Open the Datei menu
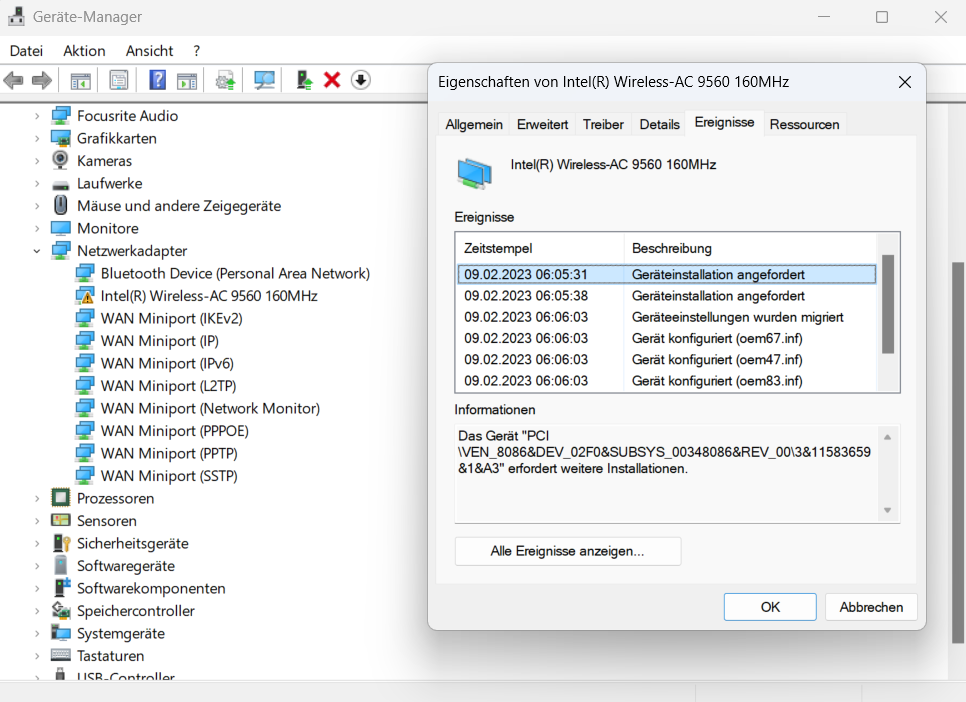Image resolution: width=966 pixels, height=702 pixels. pyautogui.click(x=26, y=51)
